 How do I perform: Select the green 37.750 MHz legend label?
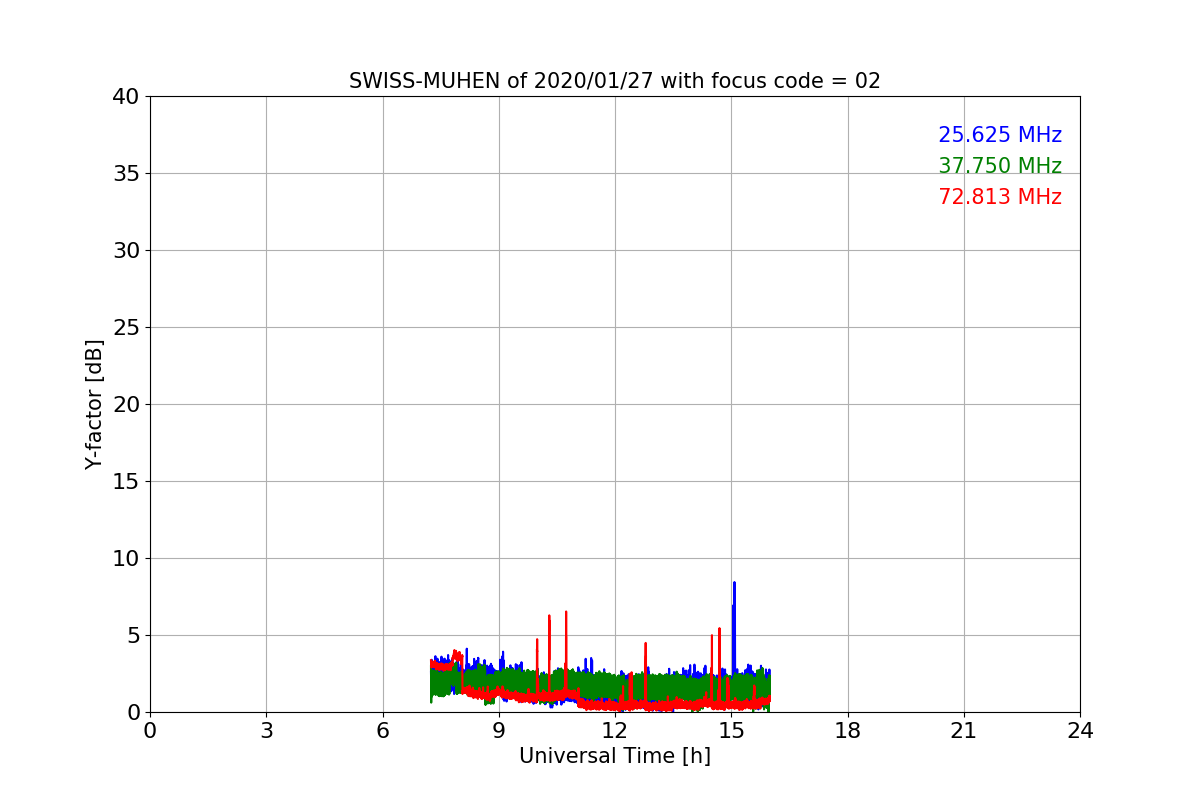tap(1000, 166)
